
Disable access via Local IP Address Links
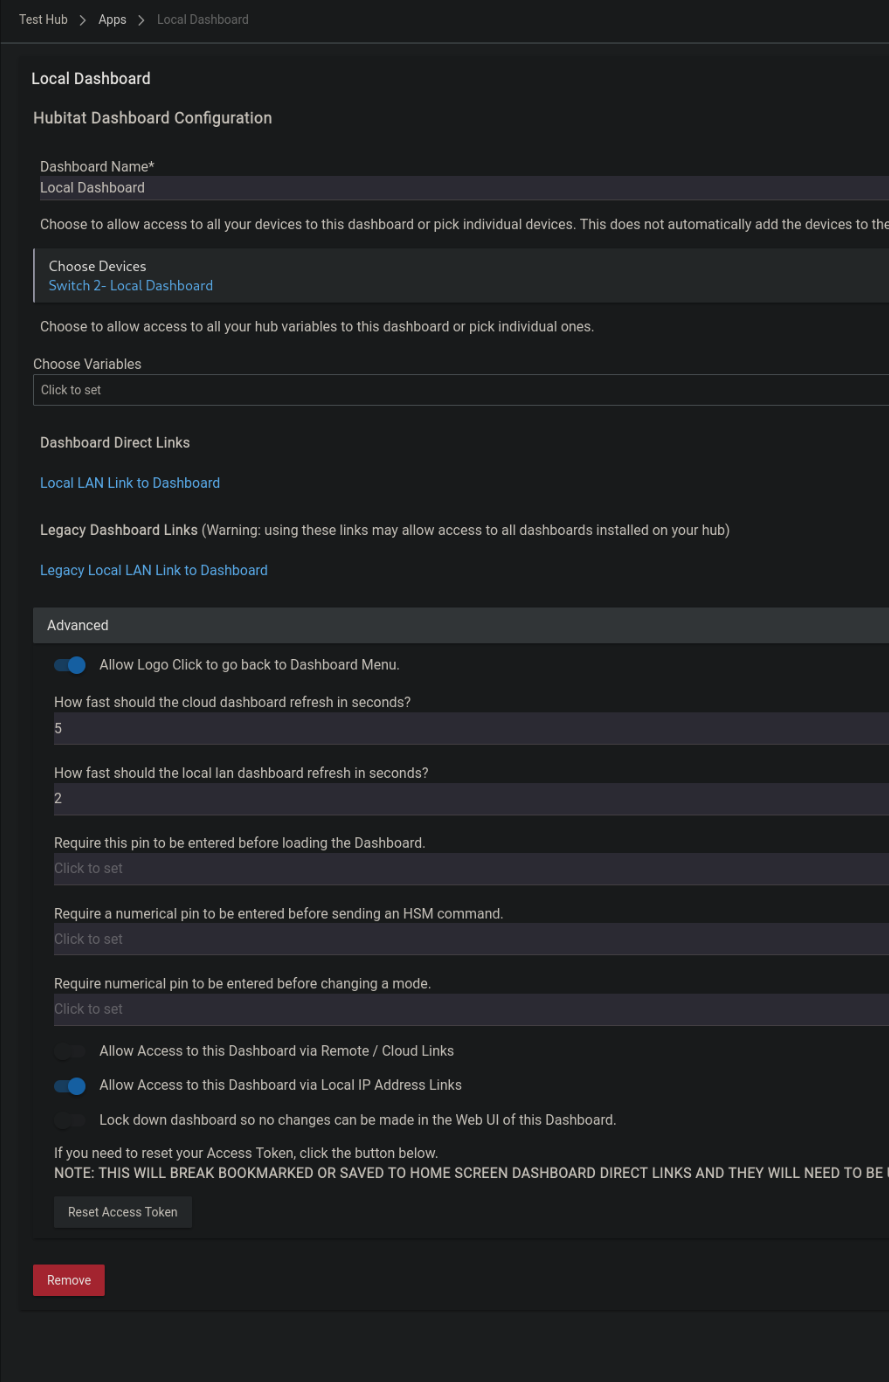(70, 1086)
